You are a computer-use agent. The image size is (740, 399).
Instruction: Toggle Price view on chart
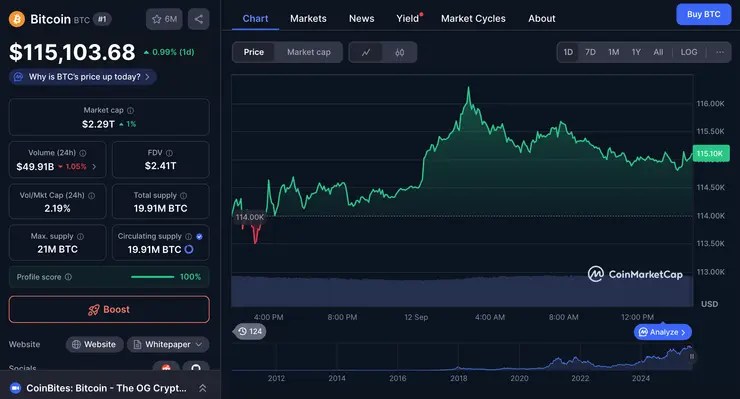(253, 52)
